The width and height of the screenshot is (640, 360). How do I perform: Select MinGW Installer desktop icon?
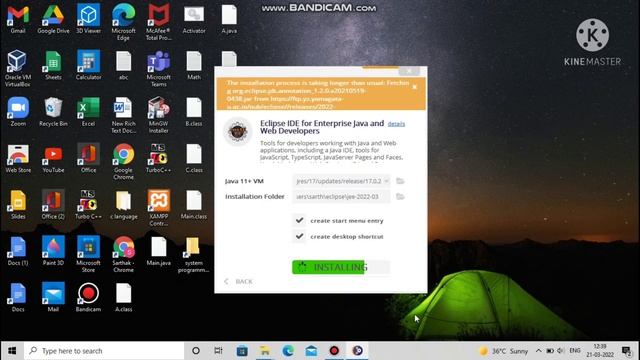pyautogui.click(x=158, y=115)
